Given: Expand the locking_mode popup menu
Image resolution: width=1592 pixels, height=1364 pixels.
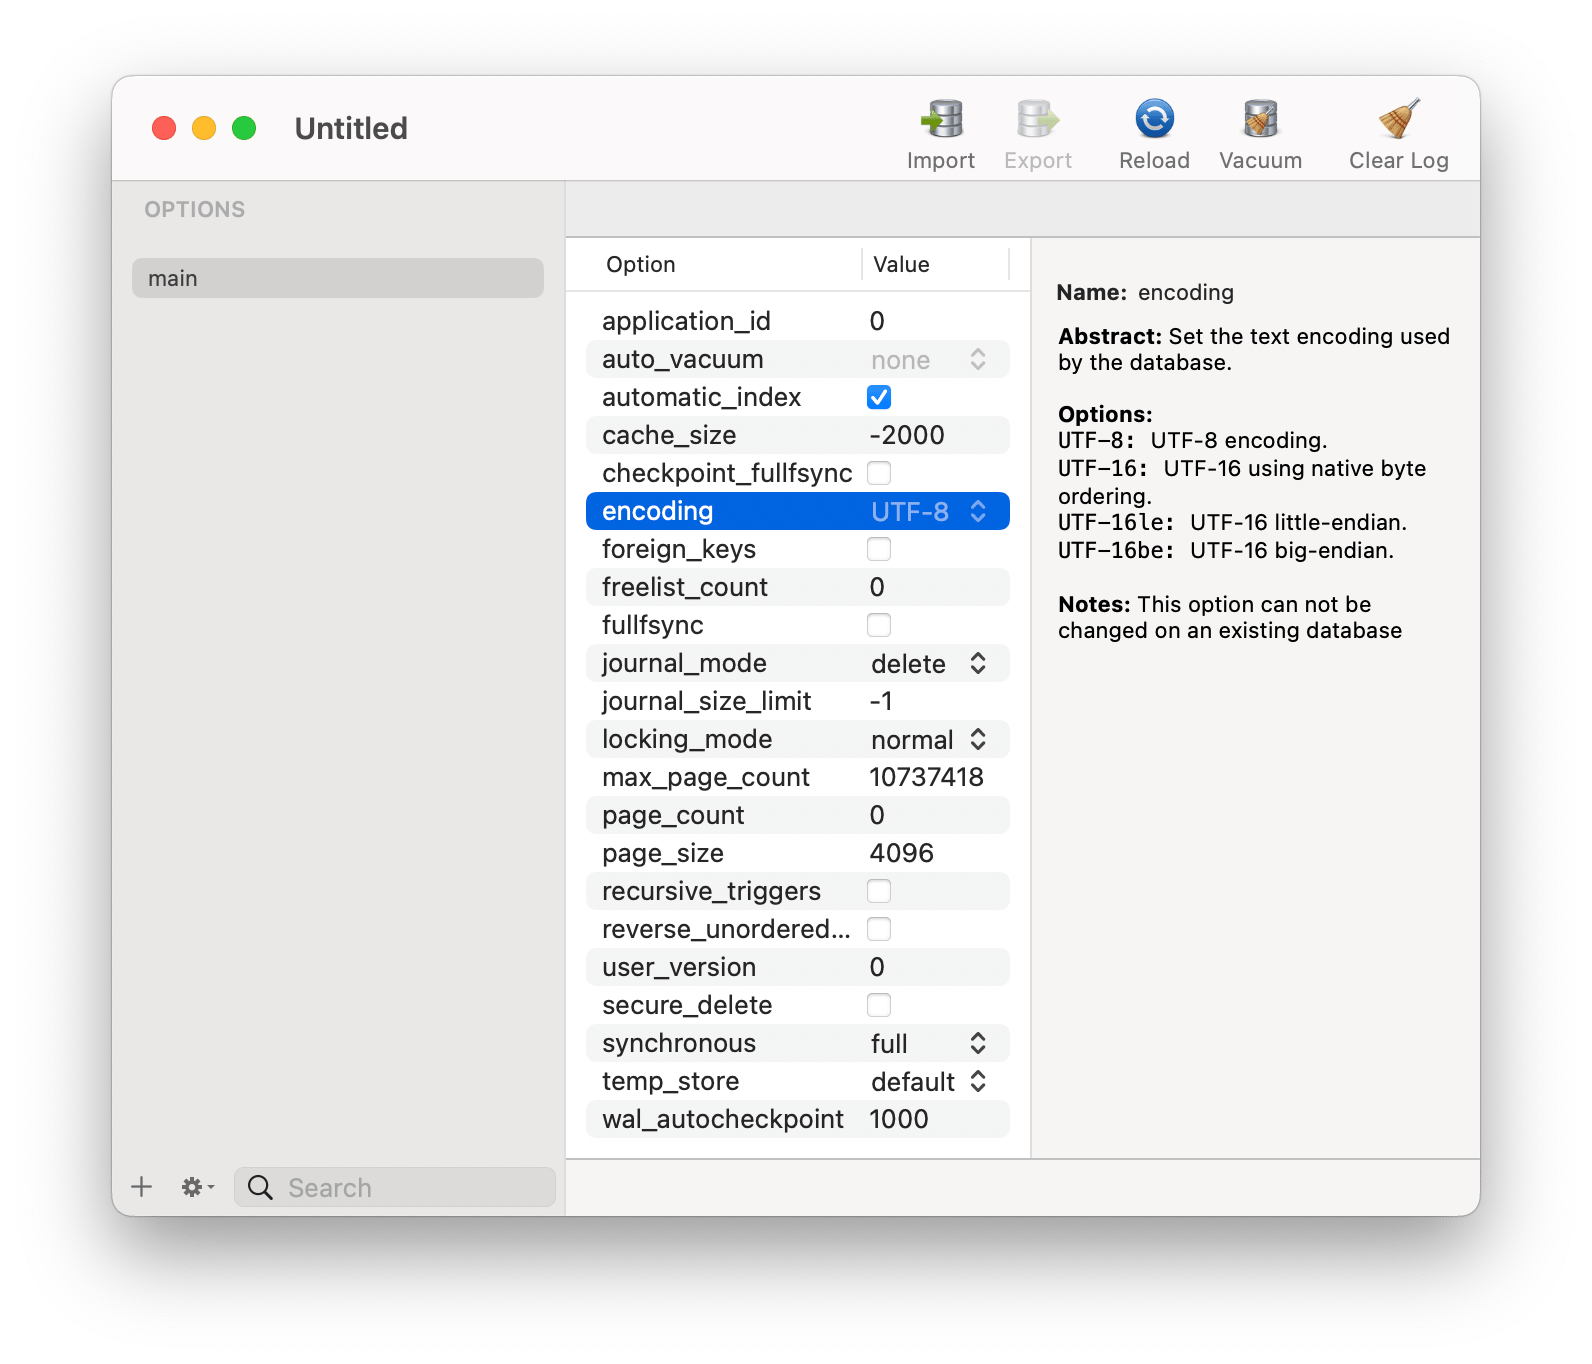Looking at the screenshot, I should click(x=927, y=740).
